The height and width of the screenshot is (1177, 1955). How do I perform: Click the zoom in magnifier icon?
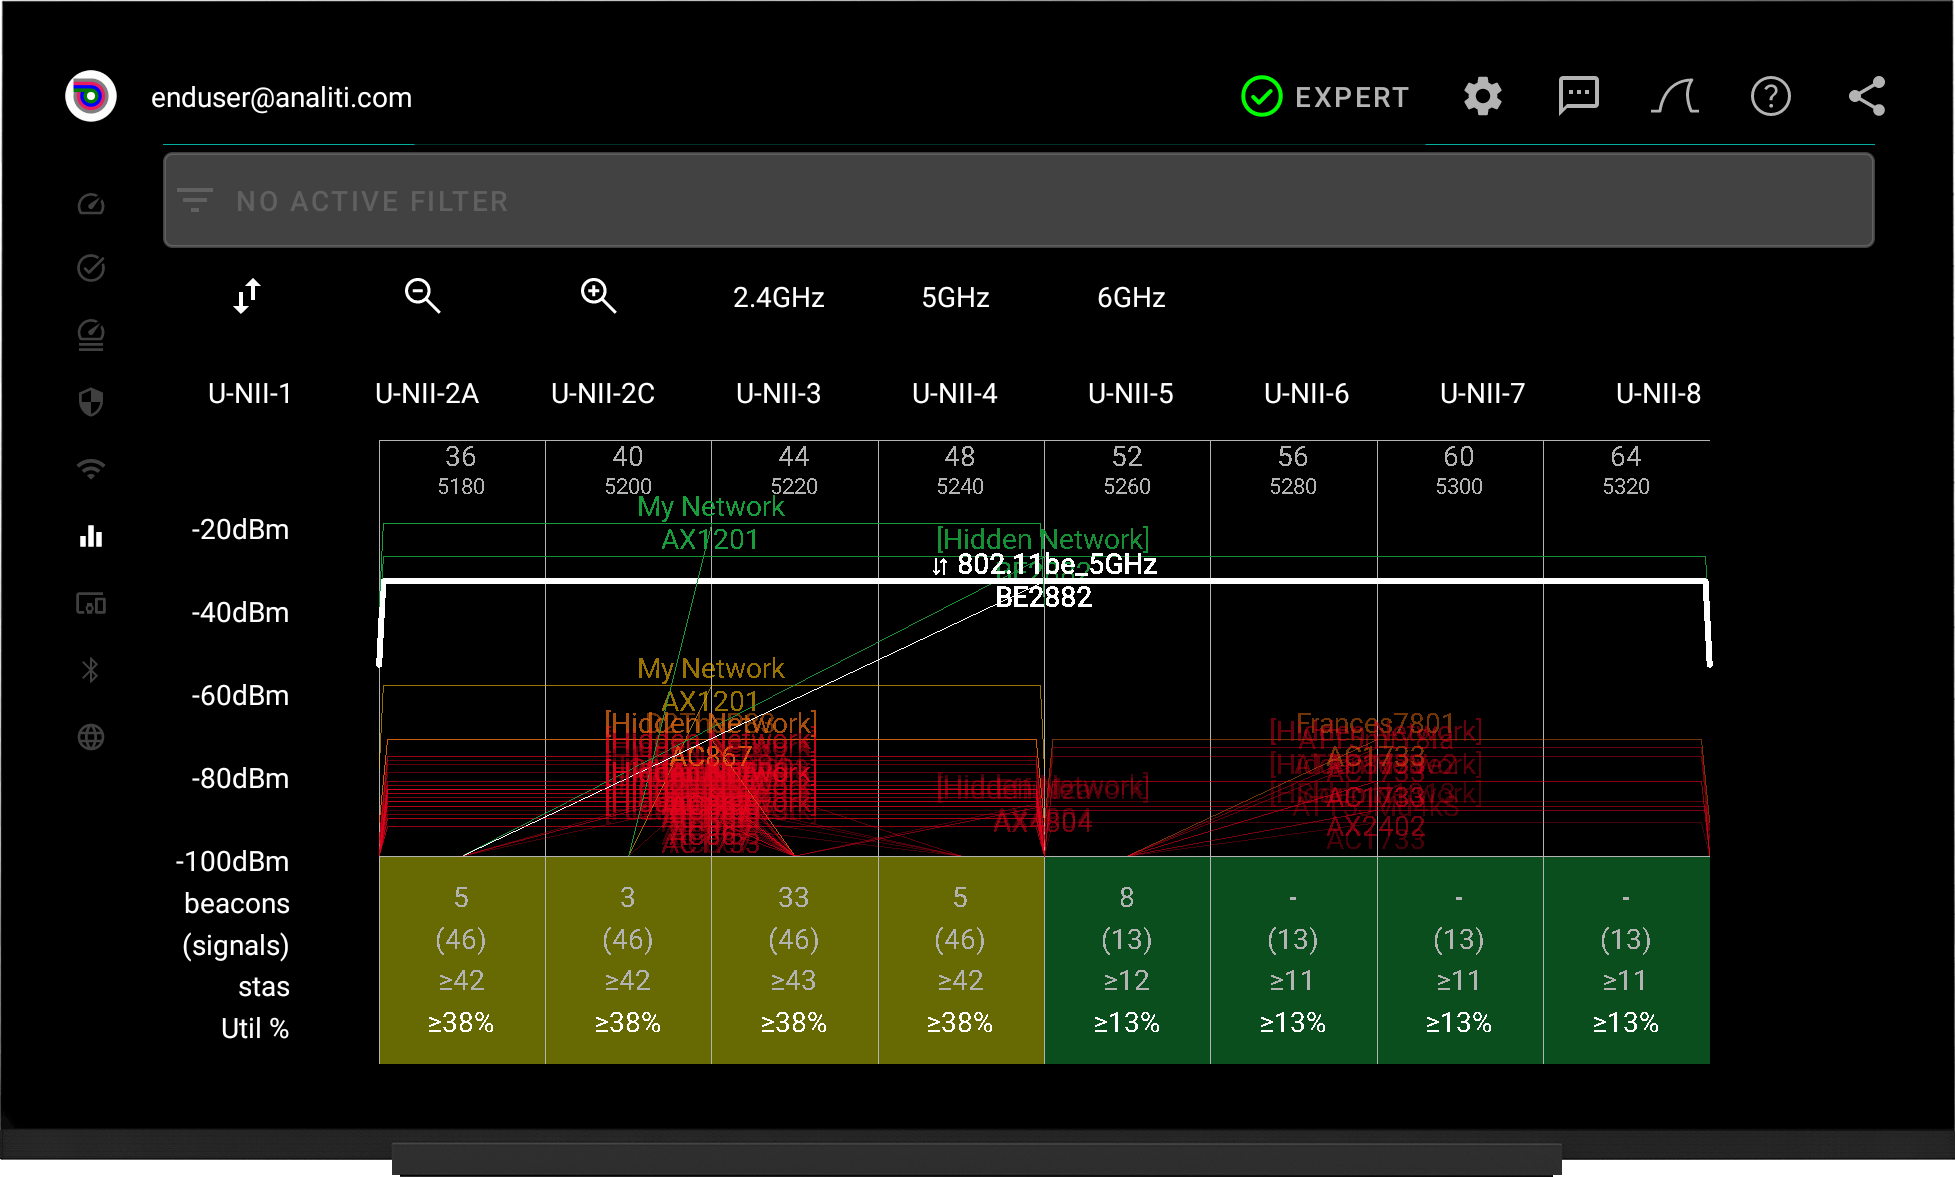pyautogui.click(x=598, y=296)
